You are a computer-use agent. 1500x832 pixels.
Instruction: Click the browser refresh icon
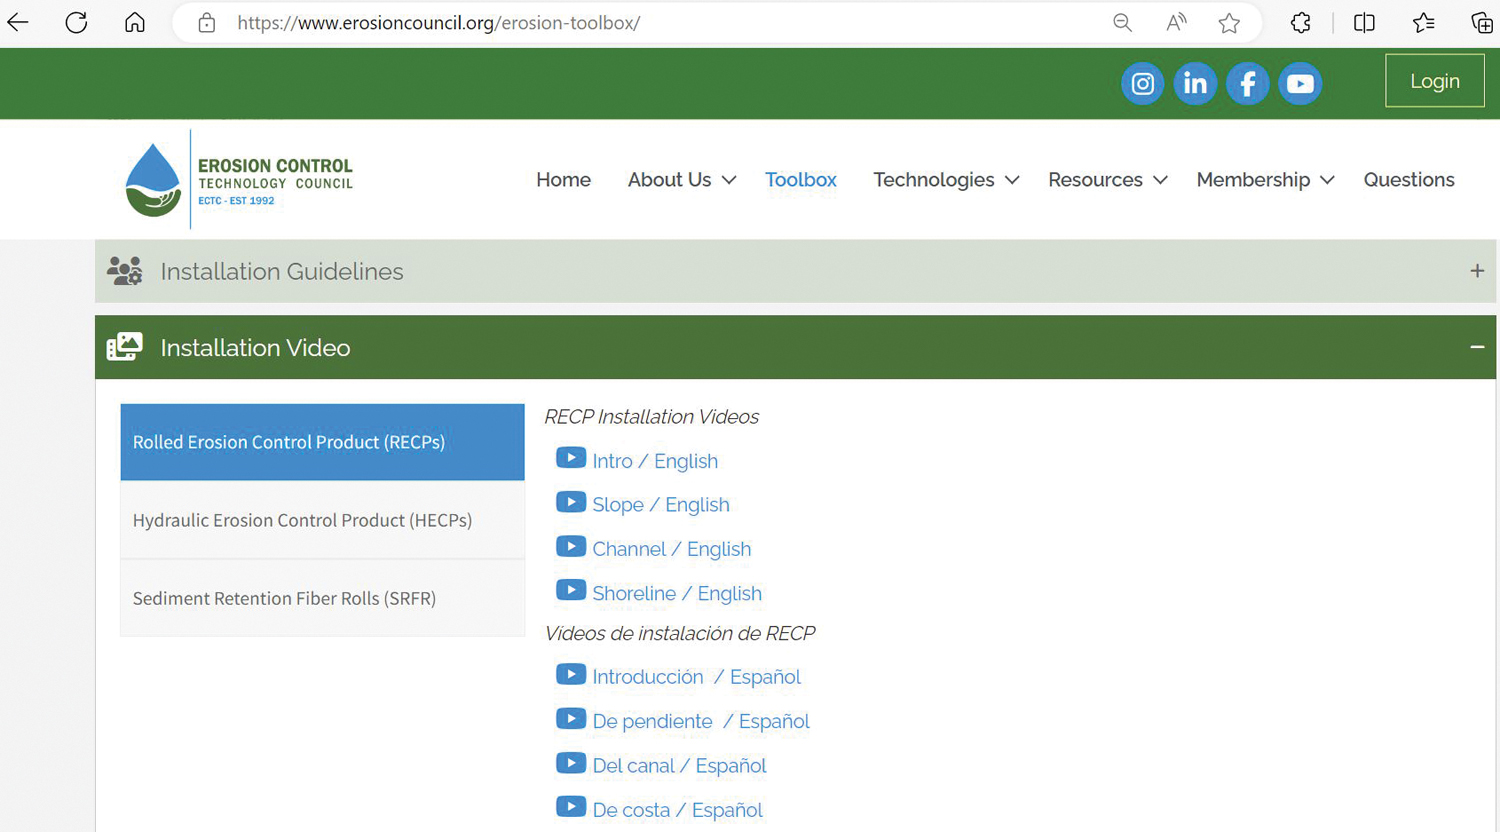[76, 23]
